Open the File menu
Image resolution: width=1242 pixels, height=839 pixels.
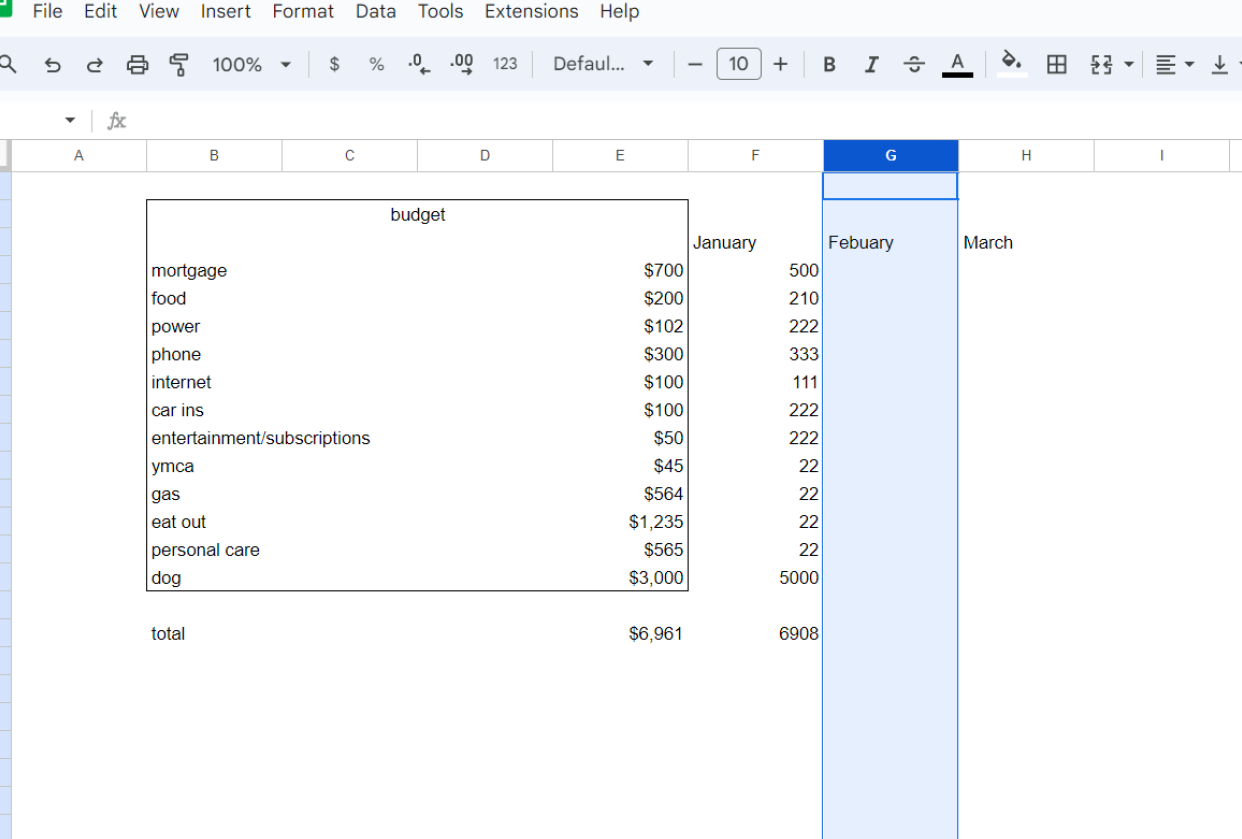pyautogui.click(x=47, y=12)
